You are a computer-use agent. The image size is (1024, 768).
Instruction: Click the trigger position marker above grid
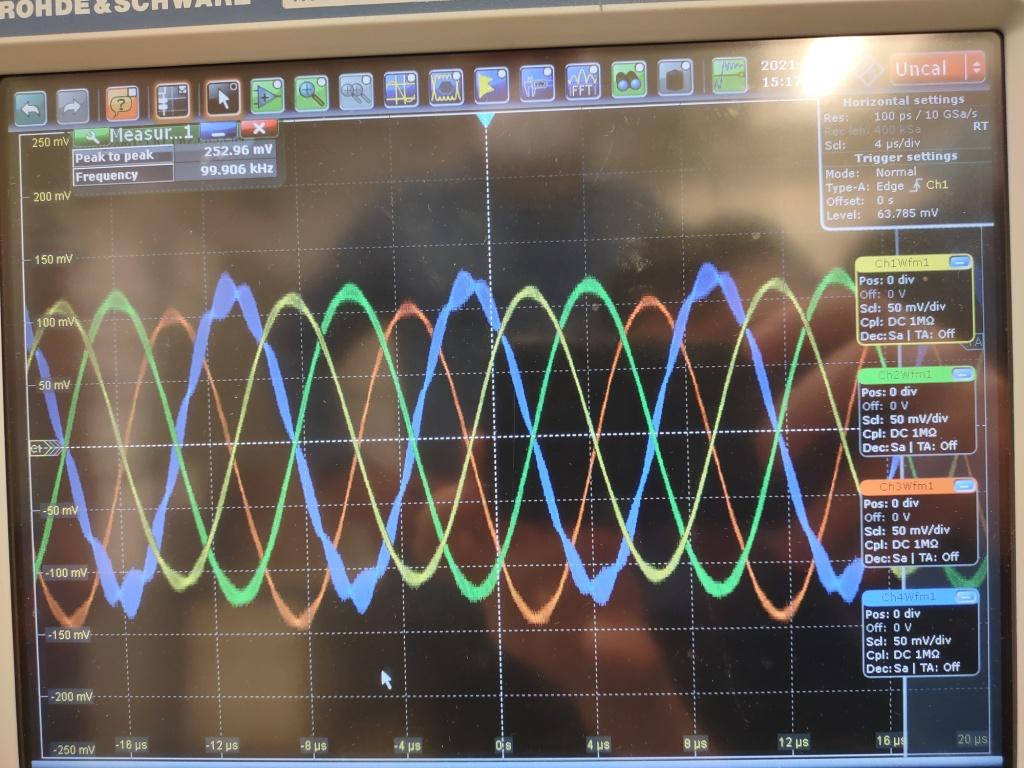485,120
